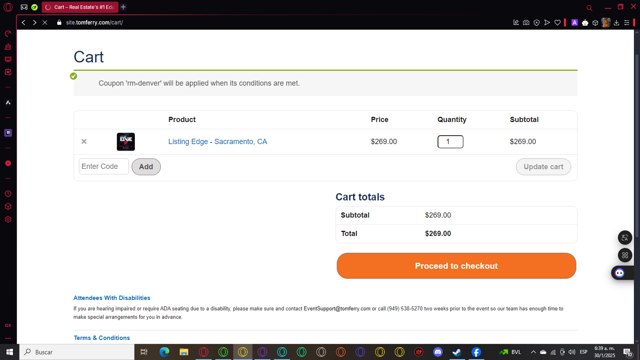Open File Explorer from taskbar
640x360 pixels.
(184, 352)
